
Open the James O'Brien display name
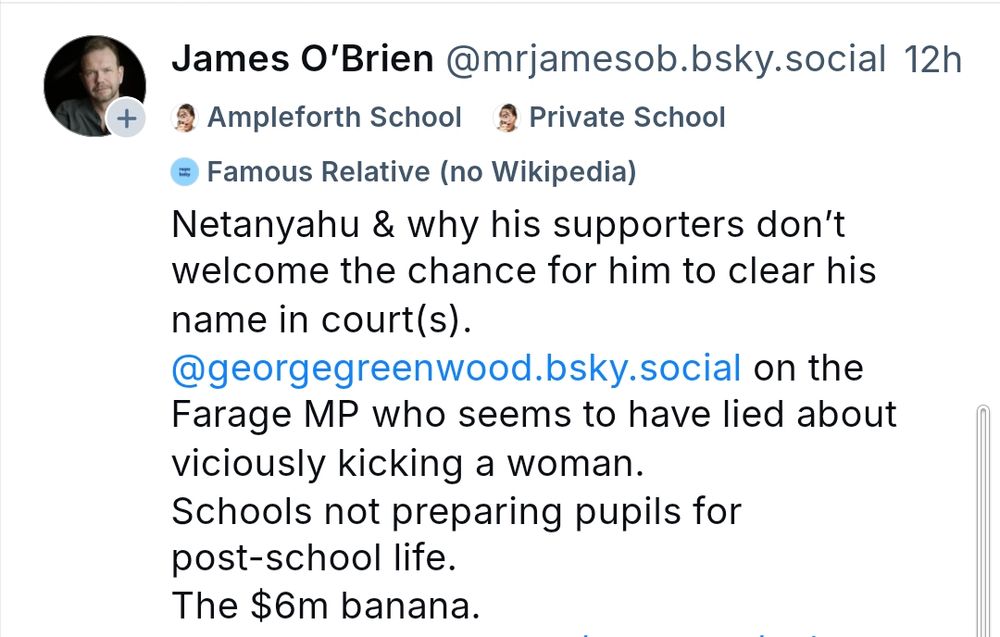(302, 60)
